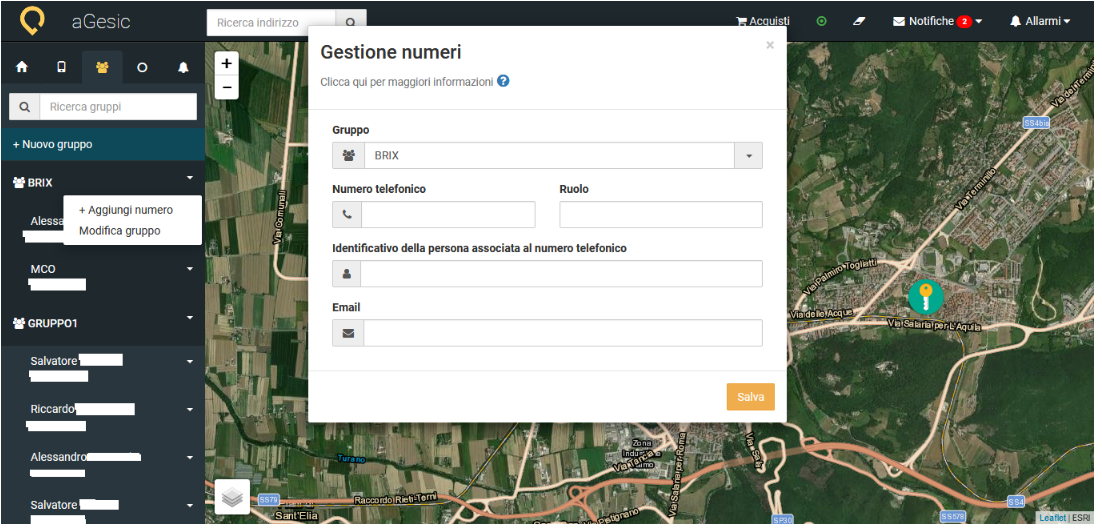Zoom in the map with plus button
The image size is (1102, 528).
[x=227, y=63]
